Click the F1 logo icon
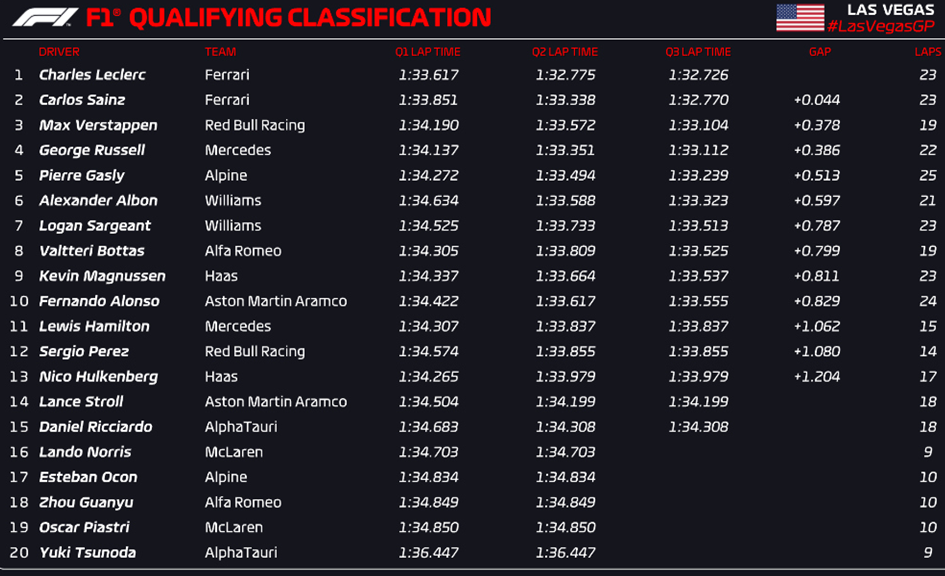 pos(45,17)
